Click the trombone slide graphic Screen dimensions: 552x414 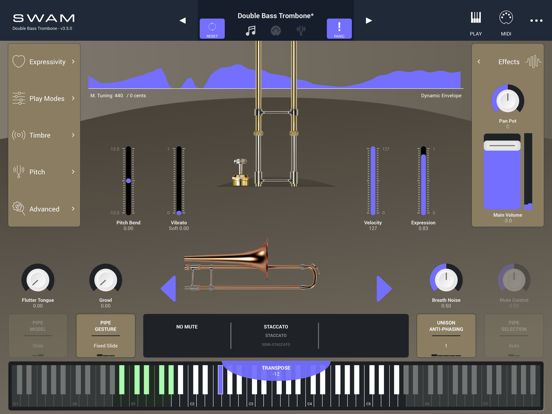[276, 113]
